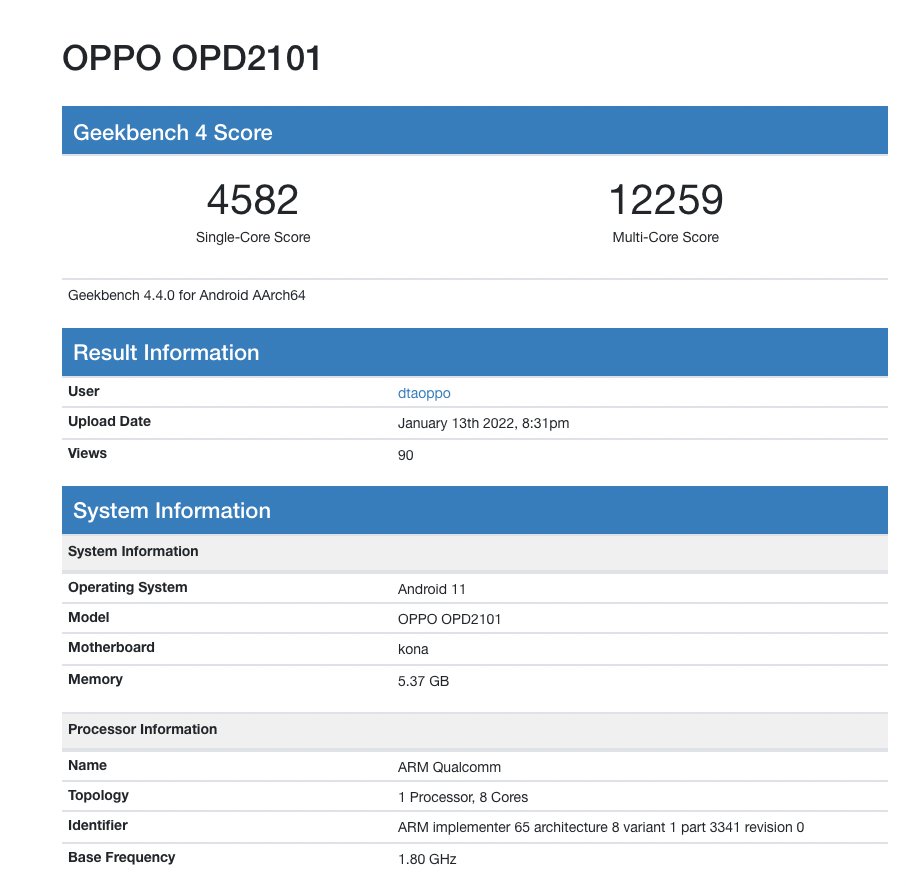Click the Result Information header

pyautogui.click(x=166, y=352)
